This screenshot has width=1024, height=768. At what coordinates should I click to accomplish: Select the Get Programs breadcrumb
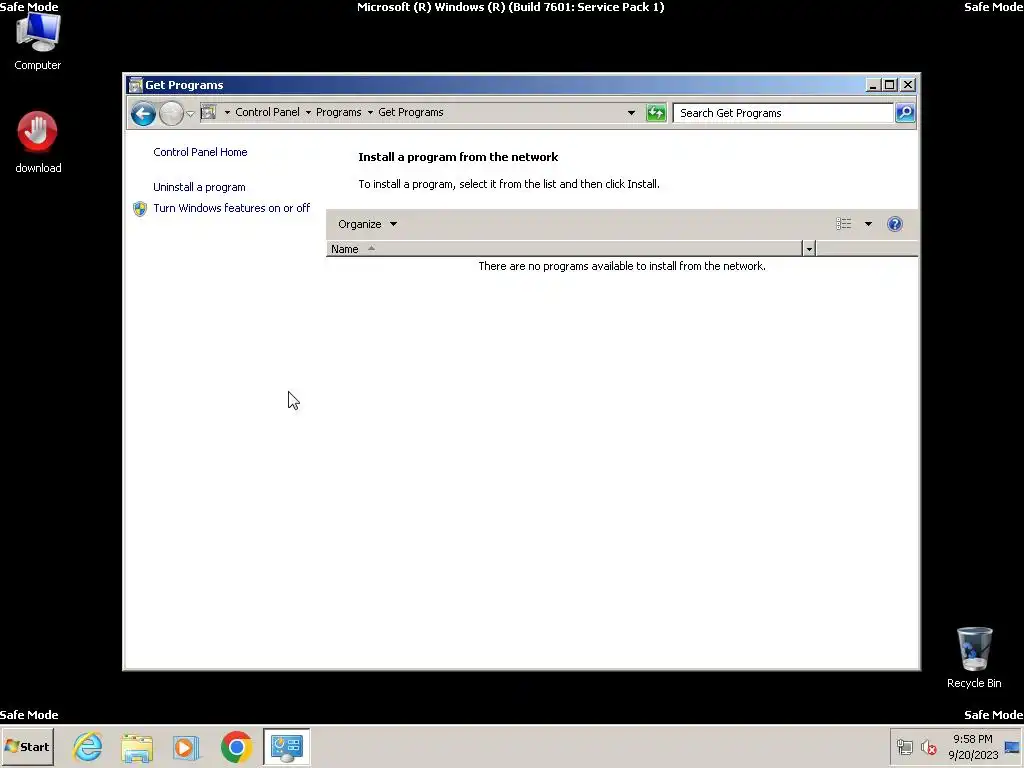coord(411,112)
